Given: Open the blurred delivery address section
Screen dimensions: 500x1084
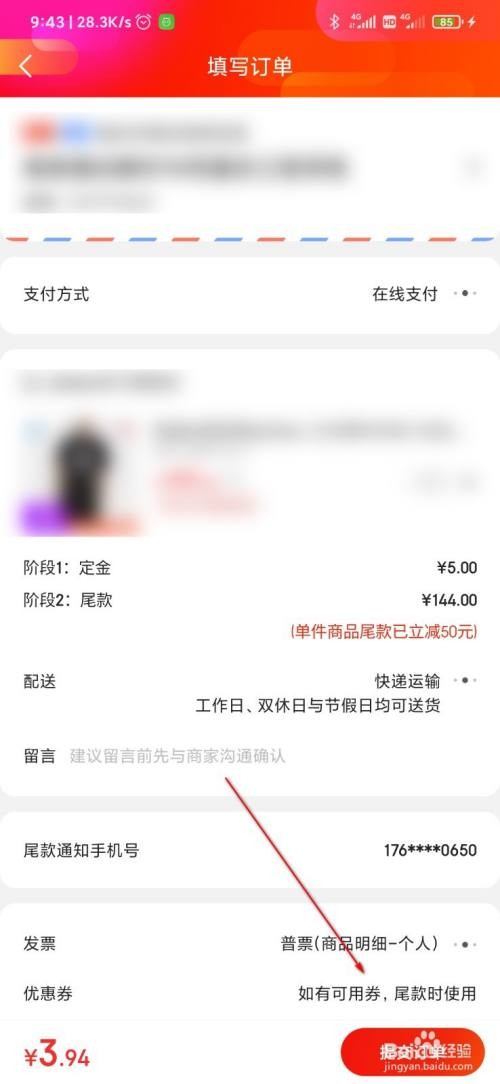Looking at the screenshot, I should tap(250, 166).
